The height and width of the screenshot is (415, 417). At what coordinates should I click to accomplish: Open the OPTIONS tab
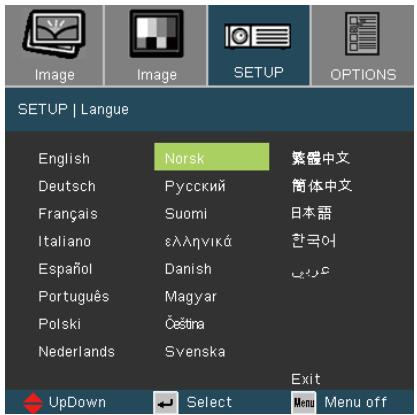[363, 46]
